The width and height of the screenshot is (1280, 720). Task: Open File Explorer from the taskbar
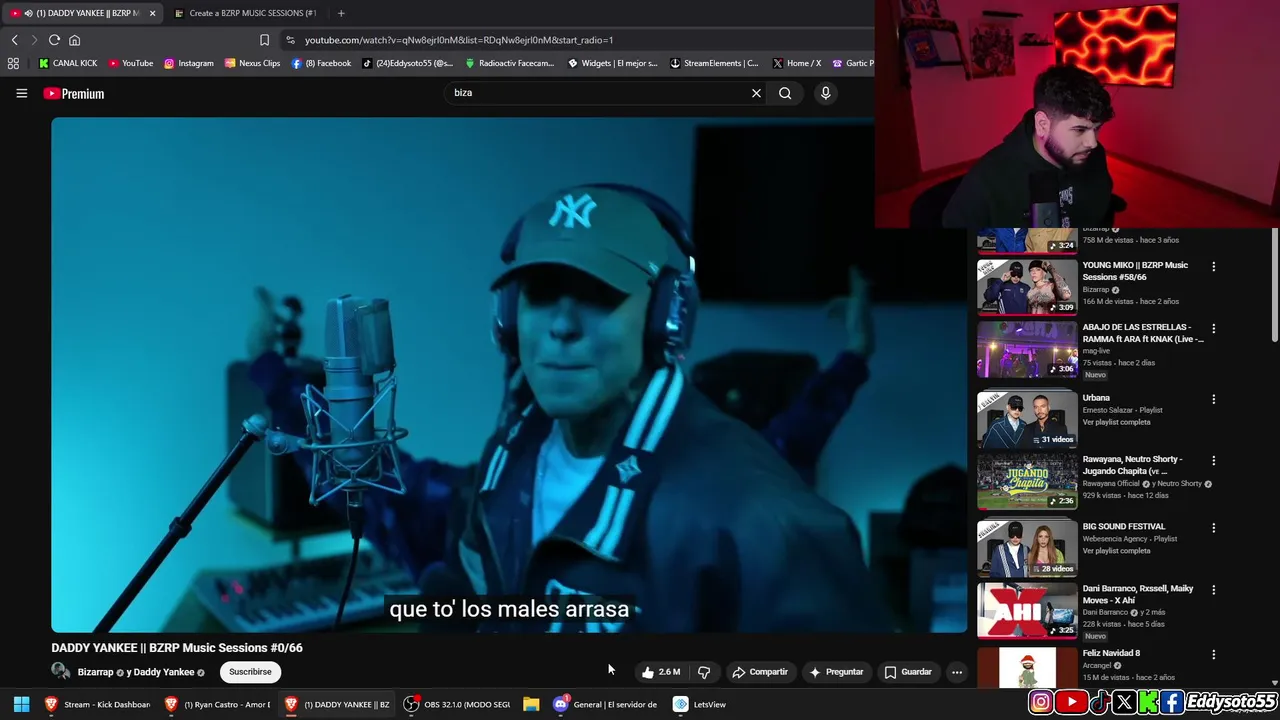[x=531, y=704]
